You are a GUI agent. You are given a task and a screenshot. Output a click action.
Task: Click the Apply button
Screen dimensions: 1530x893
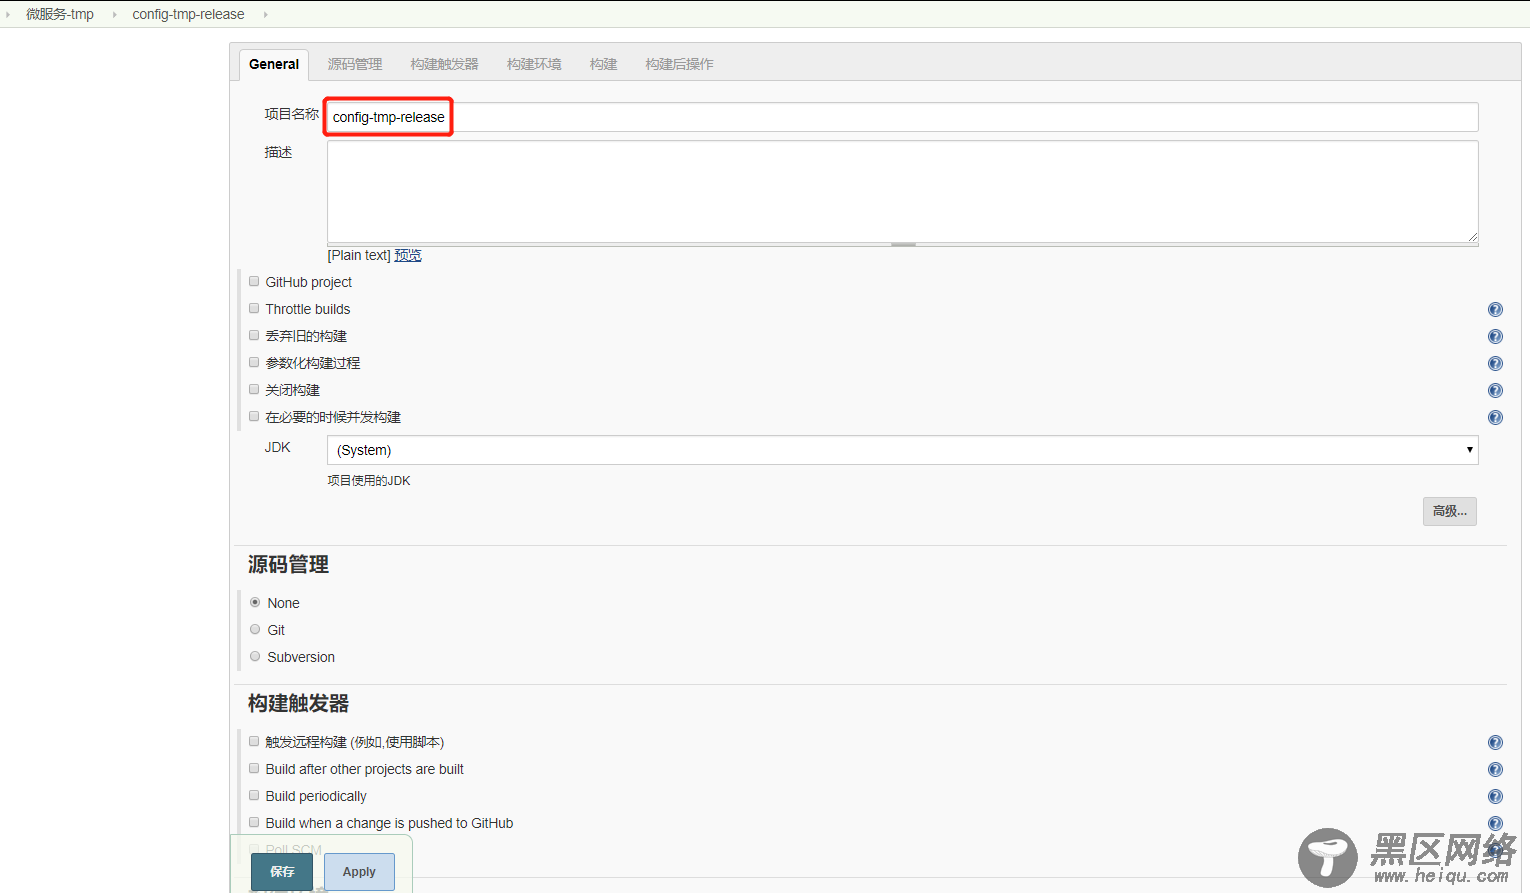pos(359,872)
